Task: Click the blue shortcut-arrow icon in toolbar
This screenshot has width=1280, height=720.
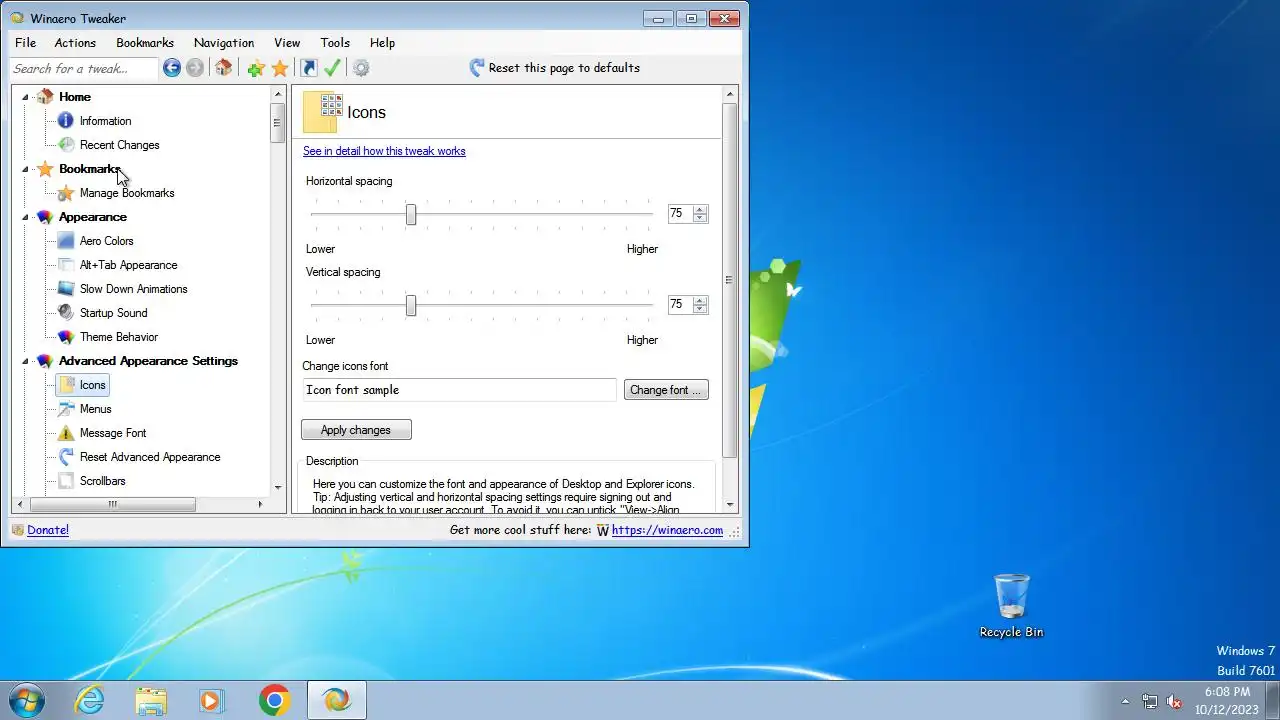Action: point(309,68)
